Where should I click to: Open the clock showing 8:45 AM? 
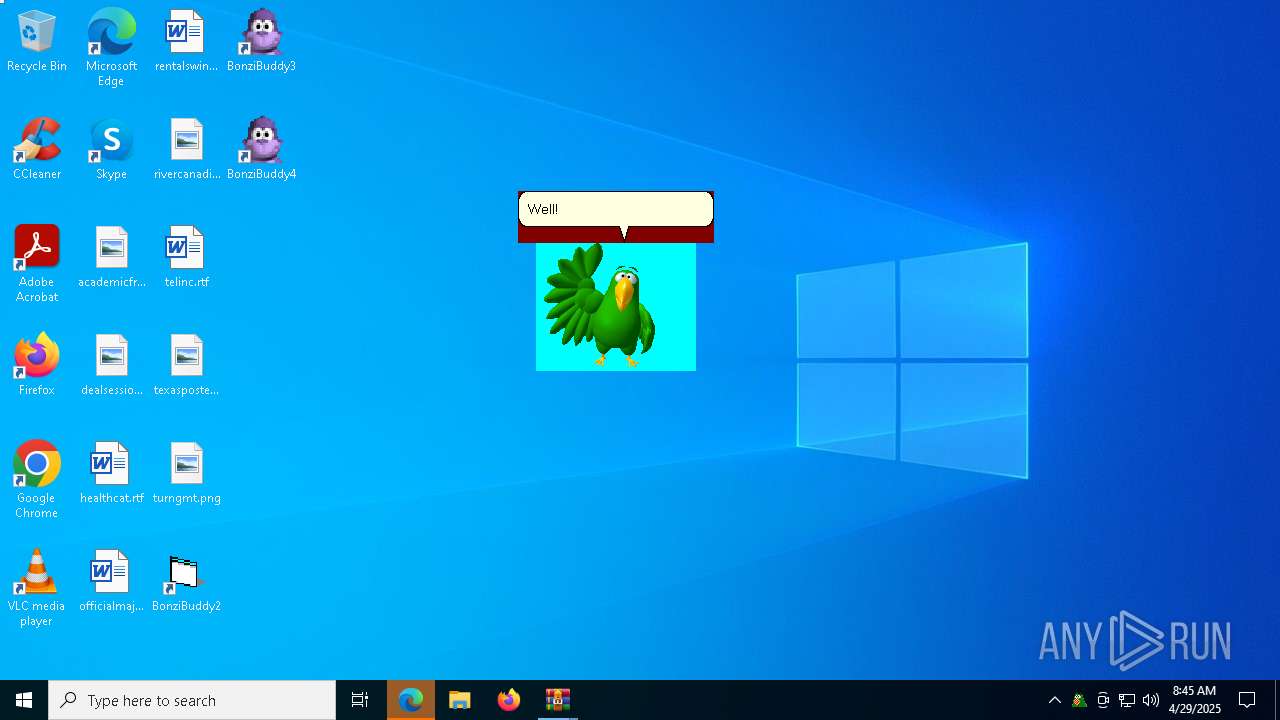(x=1195, y=700)
